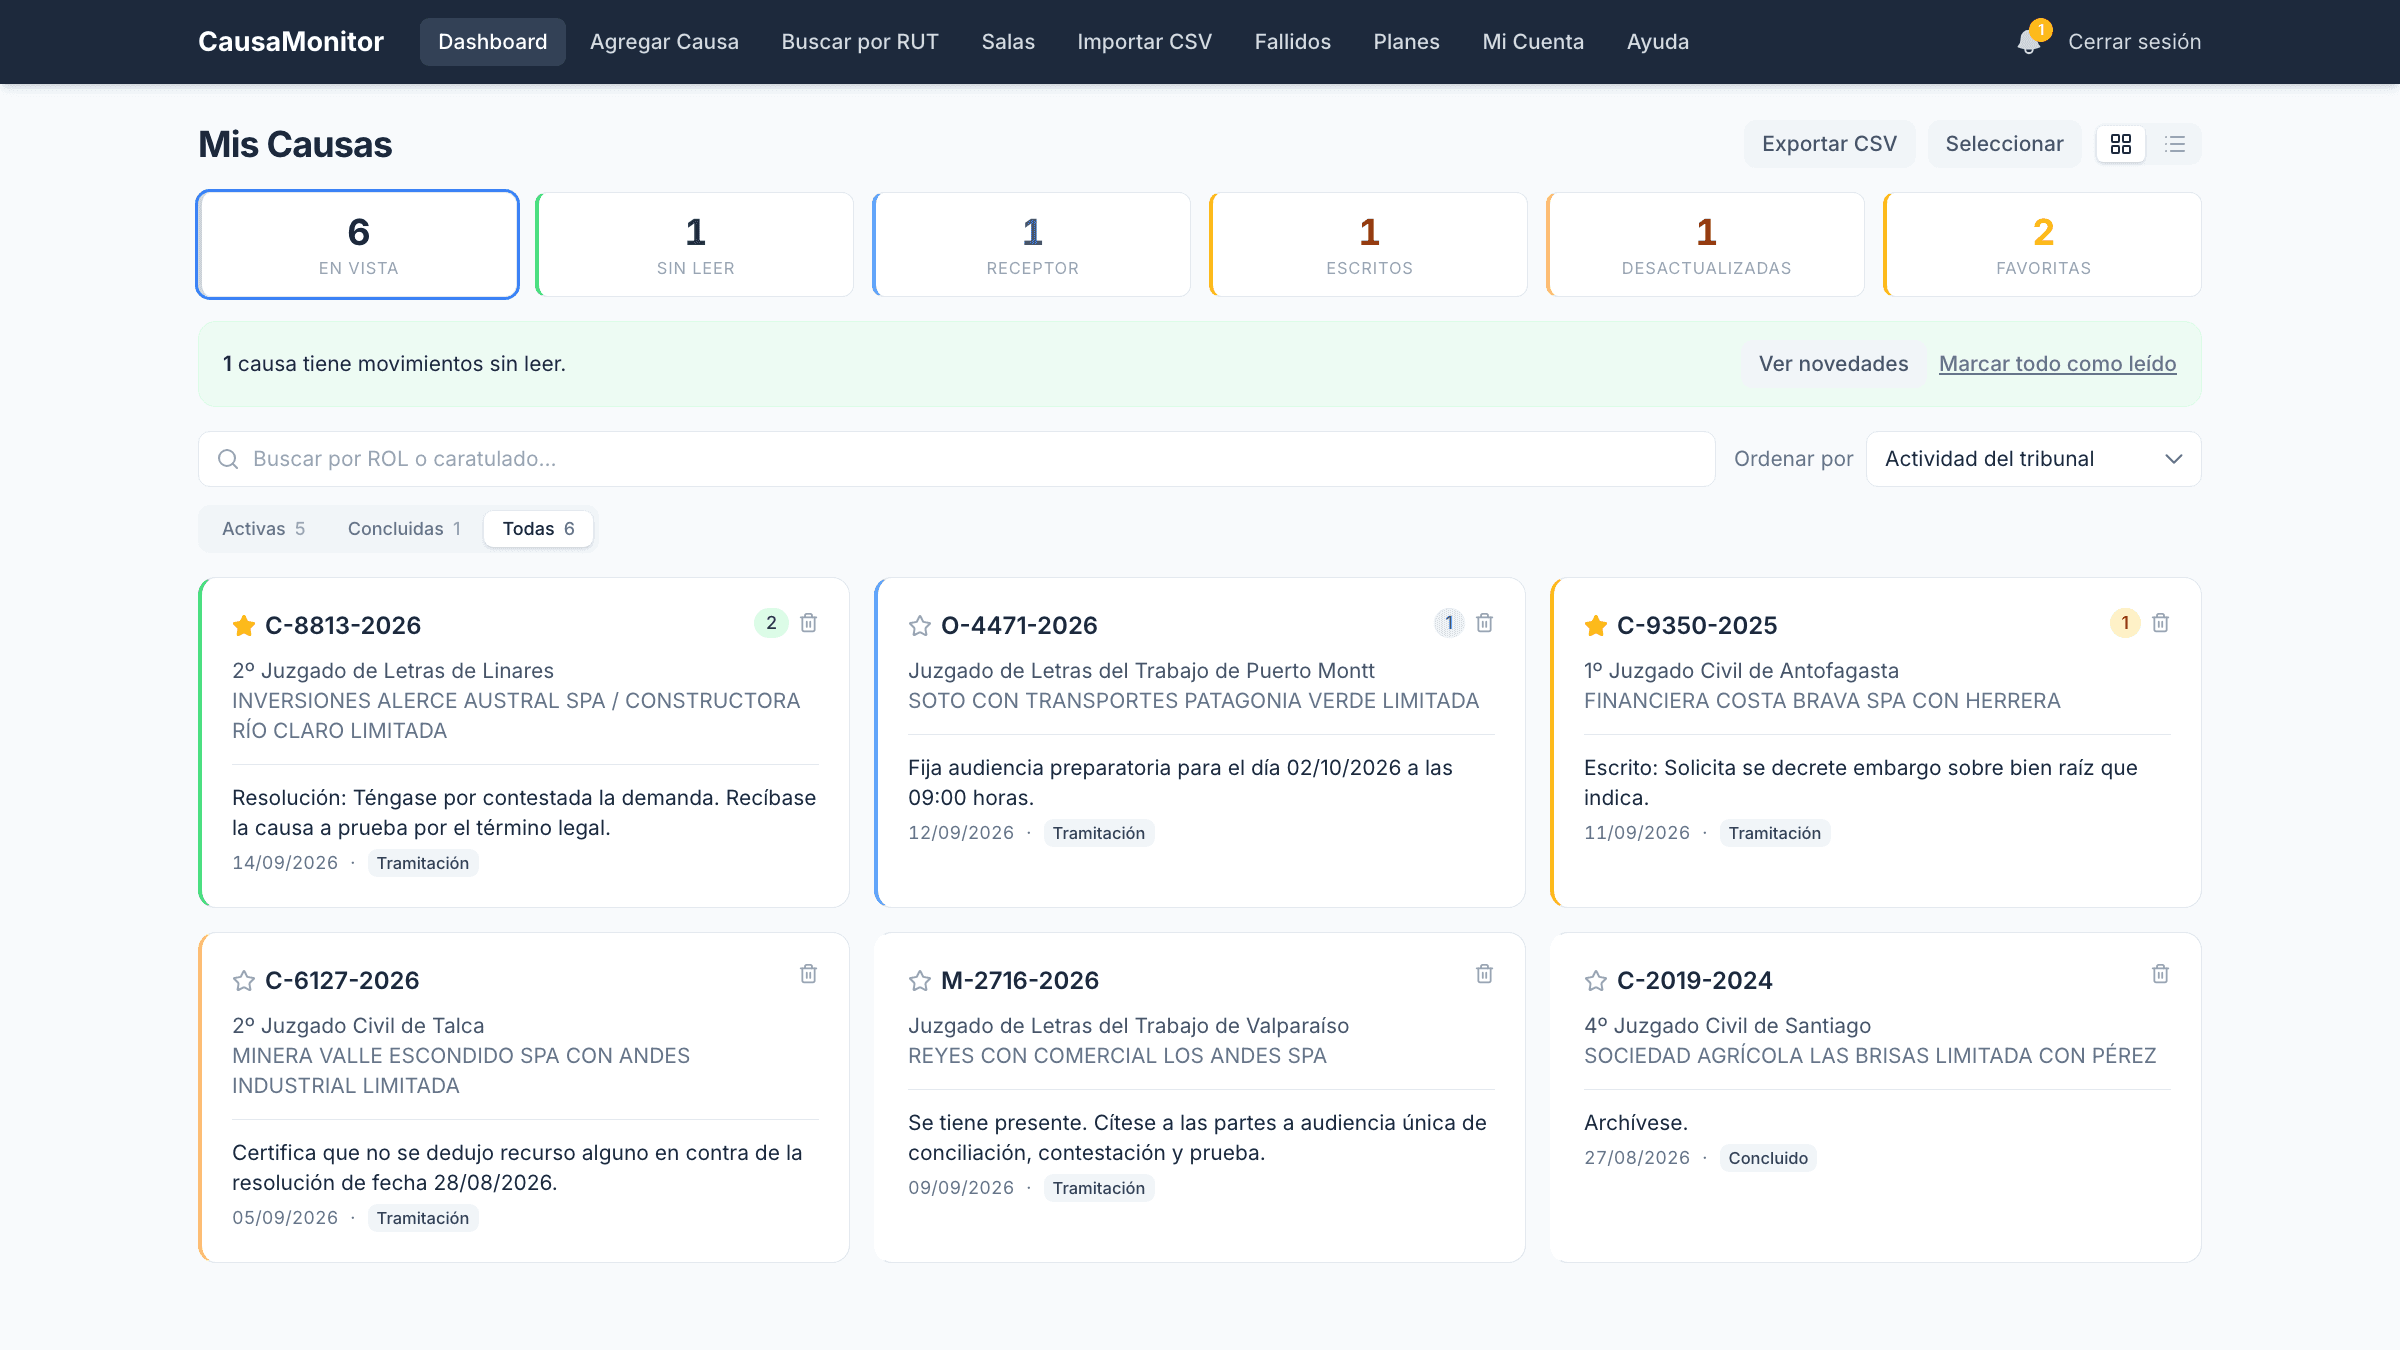Click the Seleccionar button
This screenshot has width=2400, height=1350.
tap(2004, 144)
